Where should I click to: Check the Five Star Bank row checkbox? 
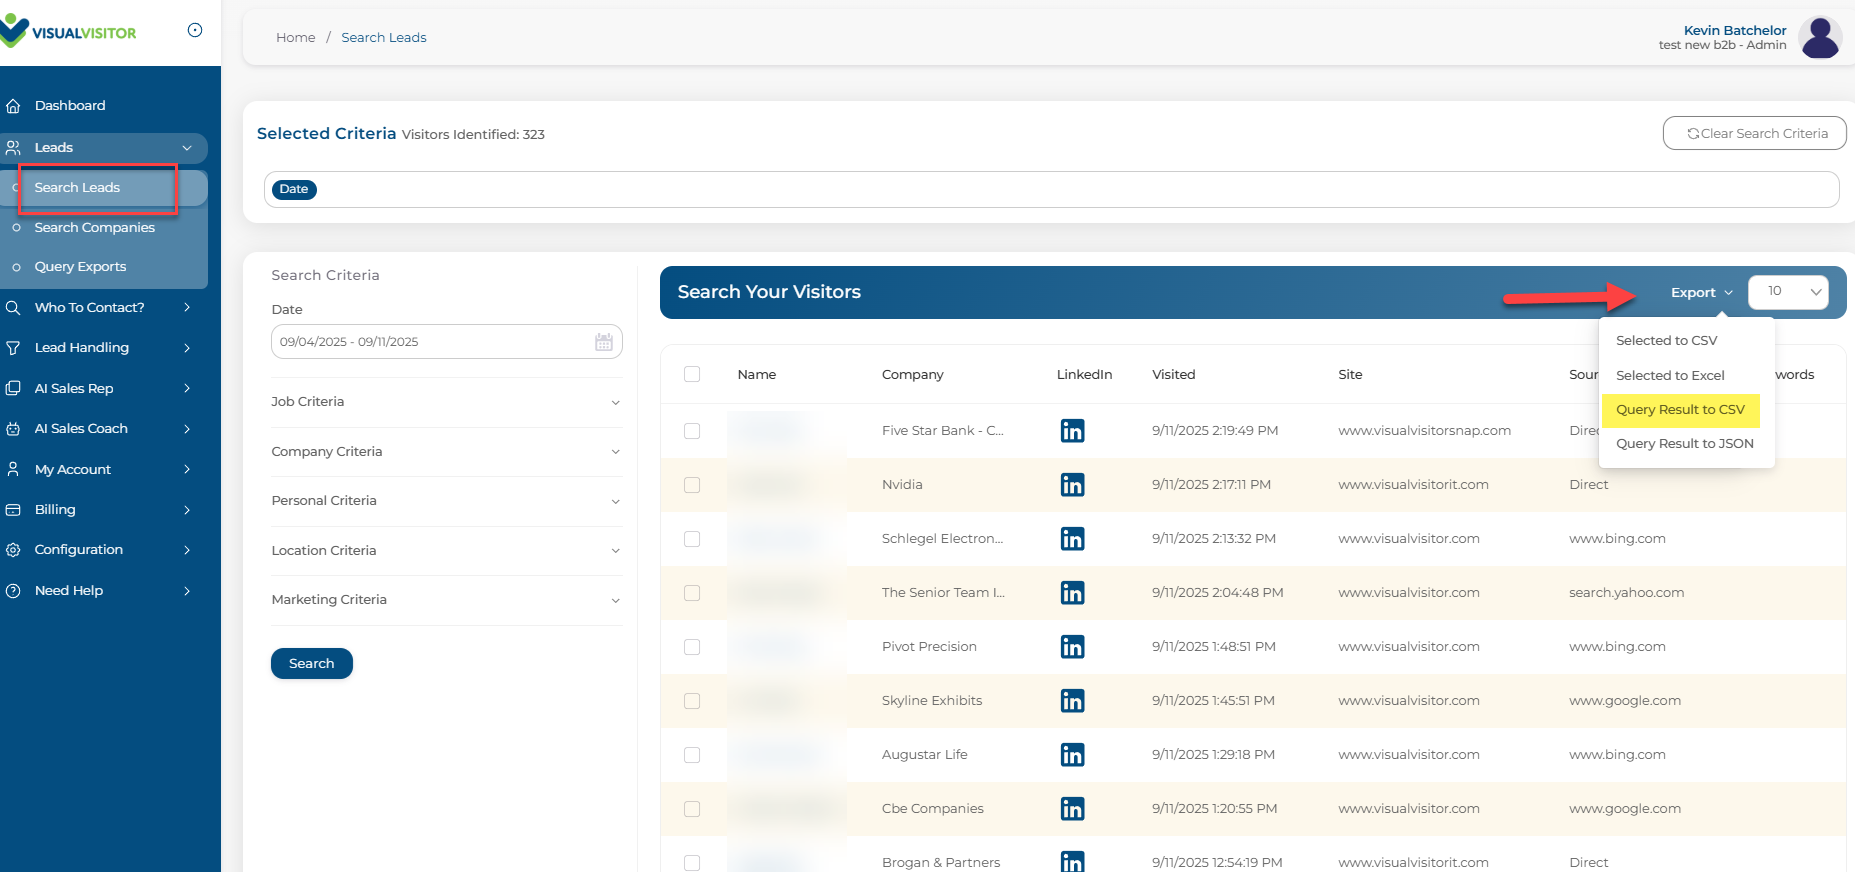click(x=692, y=431)
